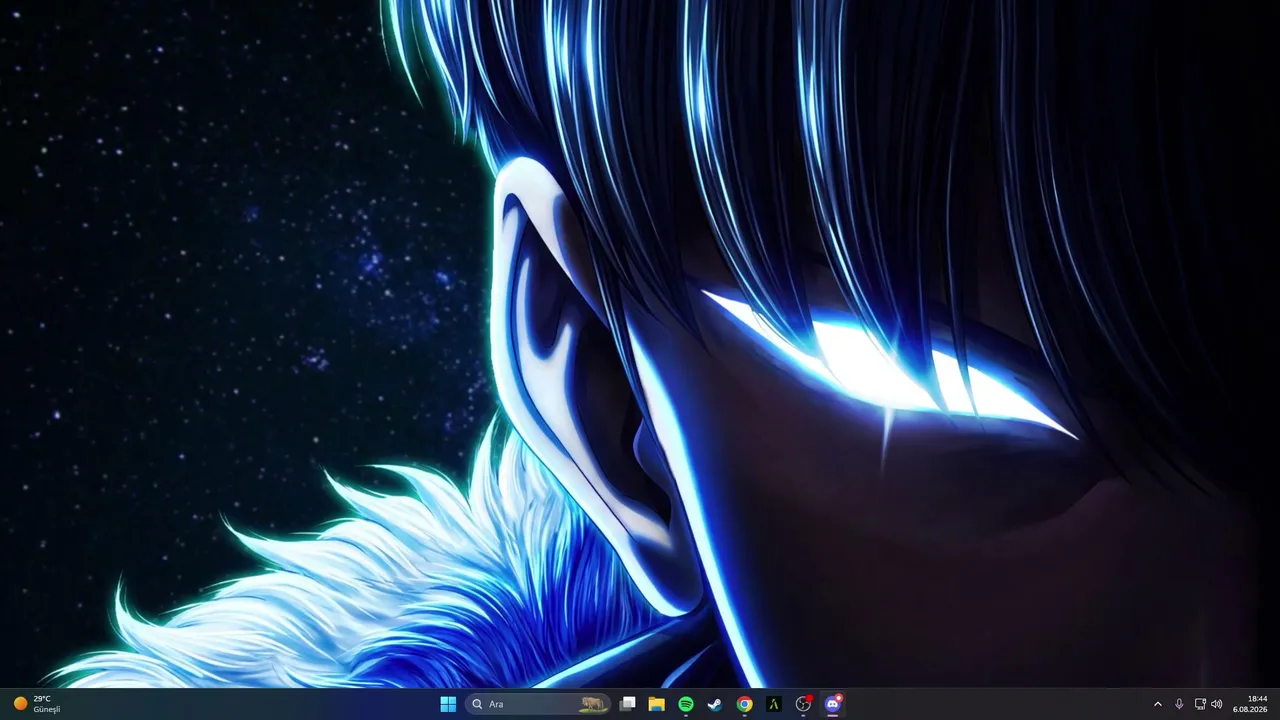Open volume control in system tray
Viewport: 1280px width, 720px height.
pos(1217,704)
